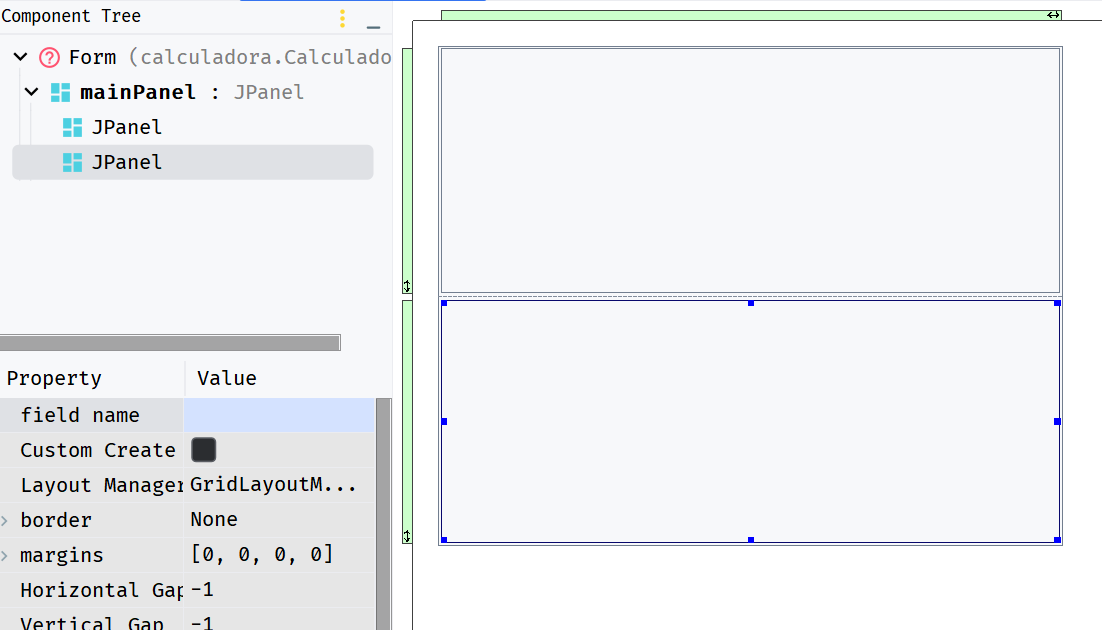This screenshot has width=1102, height=630.
Task: Click the first child JPanel icon
Action: point(72,127)
